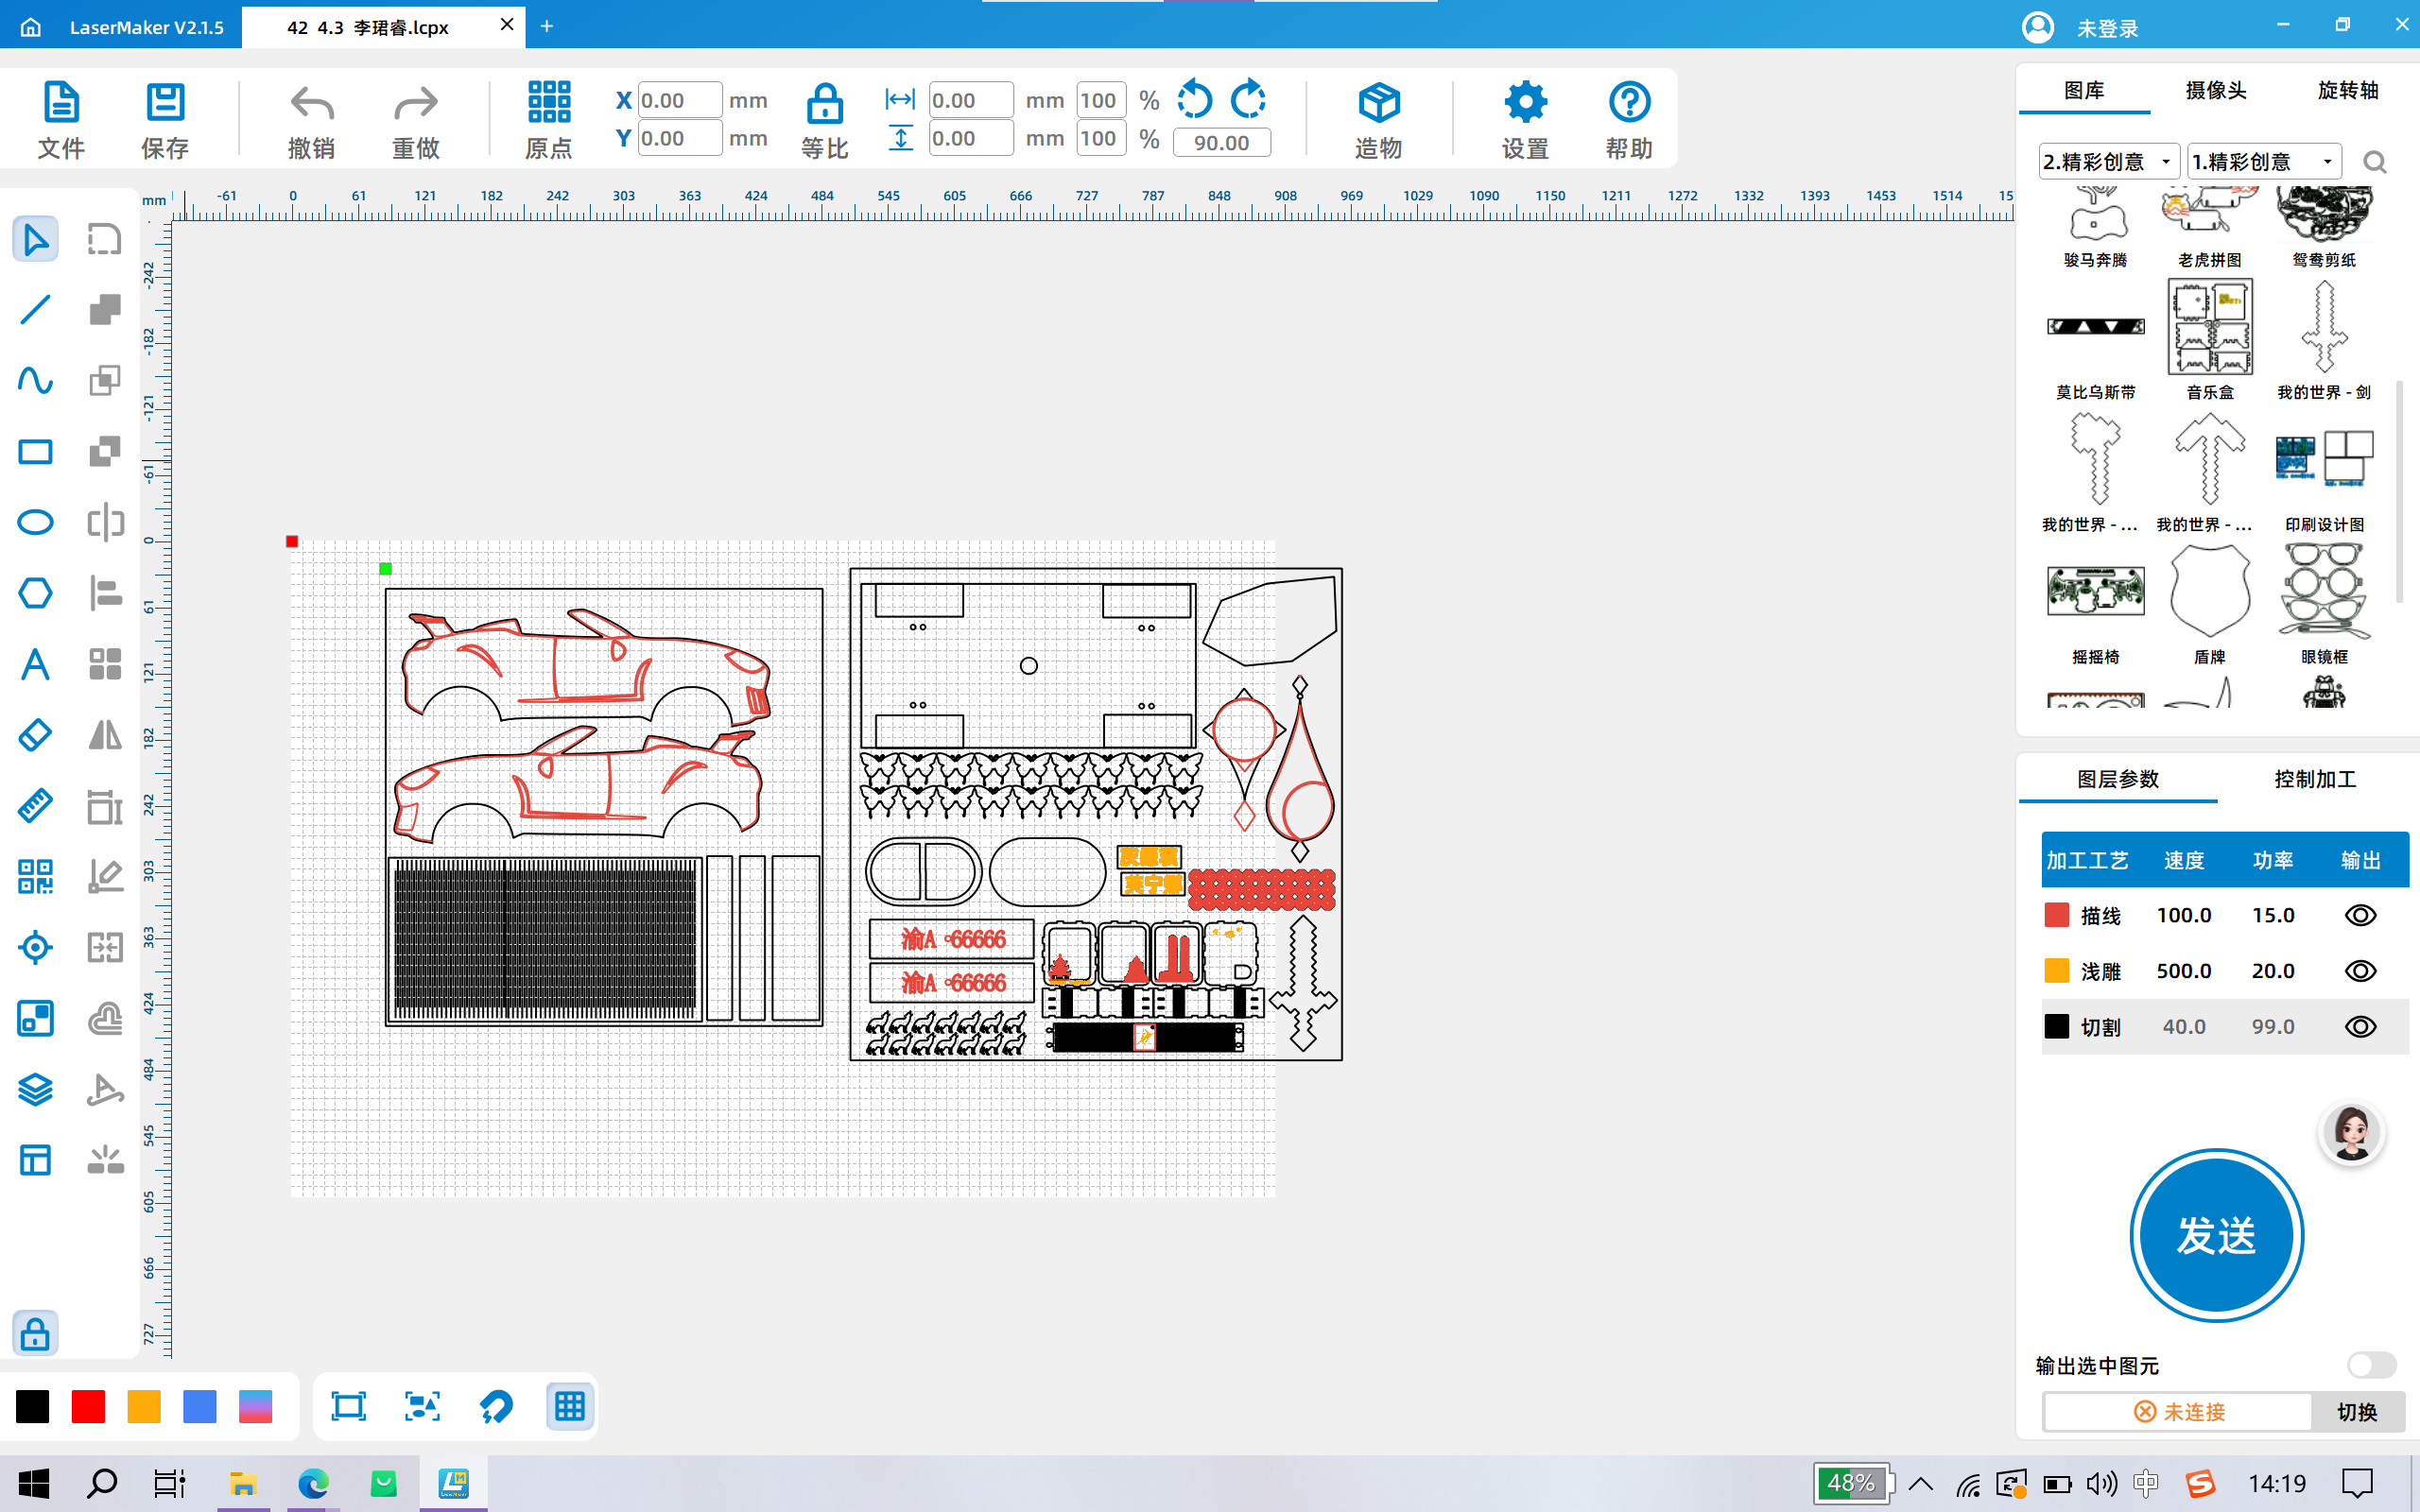Toggle the canvas lock at sidebar bottom
The image size is (2420, 1512).
pyautogui.click(x=35, y=1334)
